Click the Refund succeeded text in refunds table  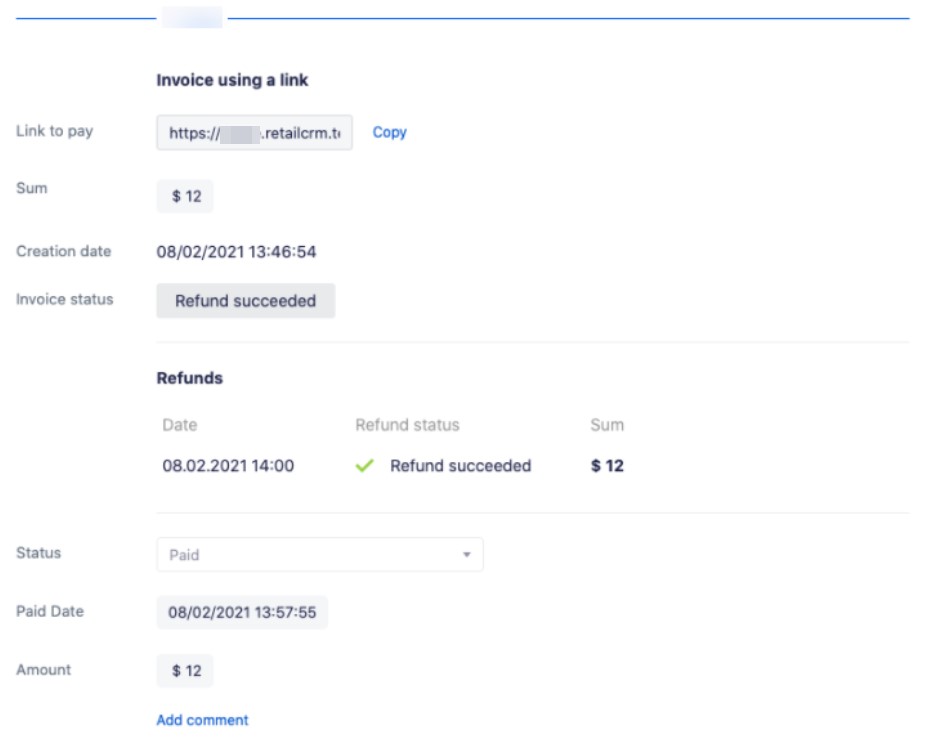(x=460, y=465)
